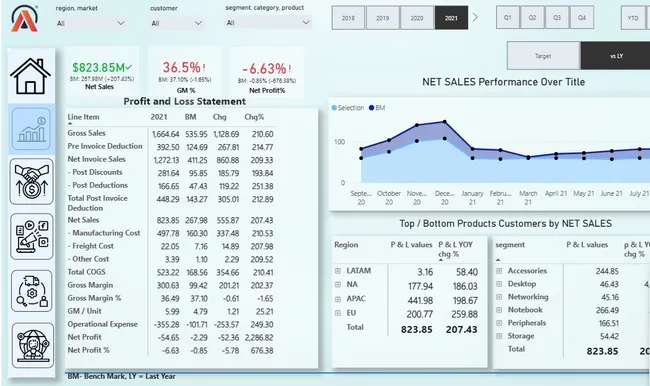Sort by Region column header
Screen dimensions: 650x386
point(346,245)
